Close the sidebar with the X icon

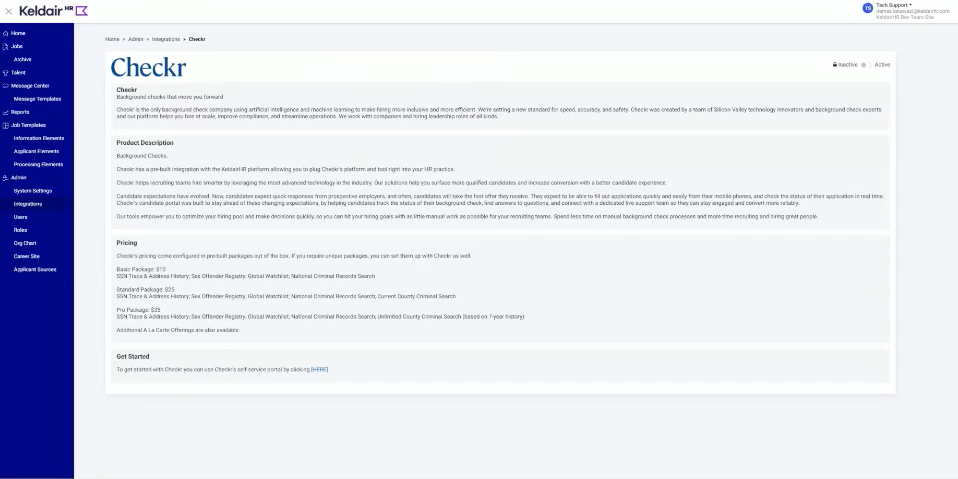pos(9,11)
